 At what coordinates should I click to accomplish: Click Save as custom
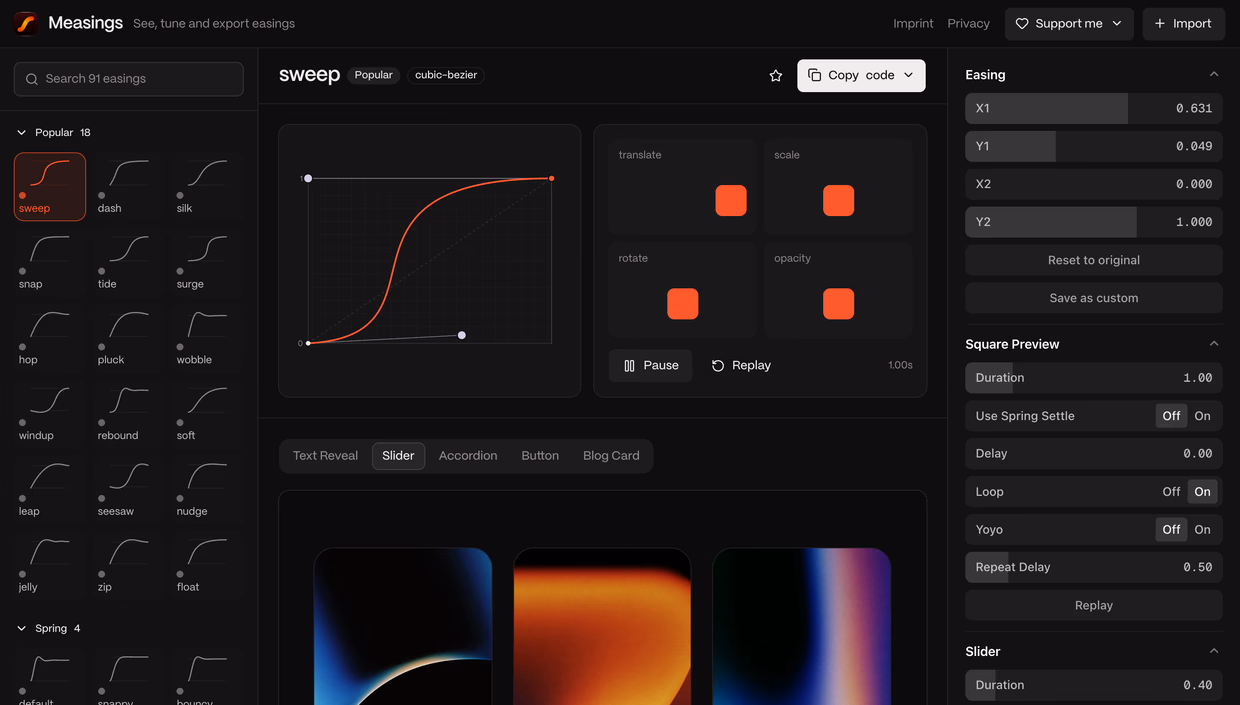pos(1093,298)
